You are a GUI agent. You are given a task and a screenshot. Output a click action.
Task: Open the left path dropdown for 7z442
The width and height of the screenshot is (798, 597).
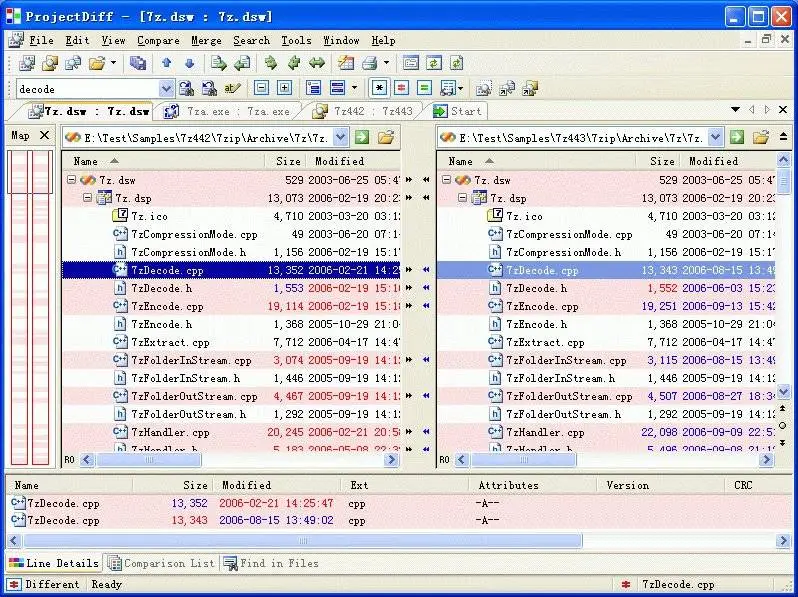(x=340, y=137)
